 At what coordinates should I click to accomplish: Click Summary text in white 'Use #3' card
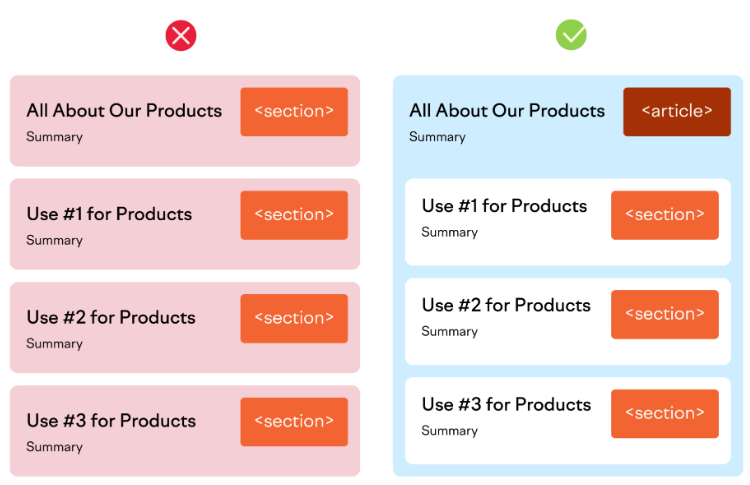tap(450, 431)
